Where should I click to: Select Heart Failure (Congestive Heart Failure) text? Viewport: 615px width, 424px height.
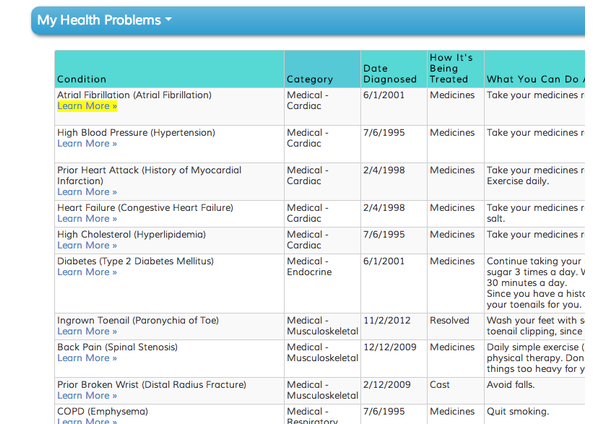[x=145, y=207]
